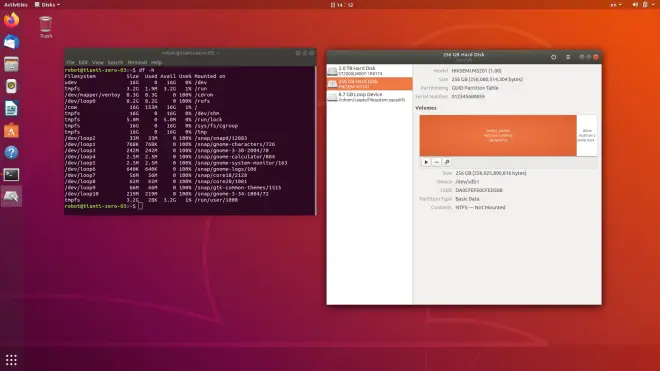Open the clock calendar in top bar
Image resolution: width=660 pixels, height=371 pixels.
[x=342, y=5]
